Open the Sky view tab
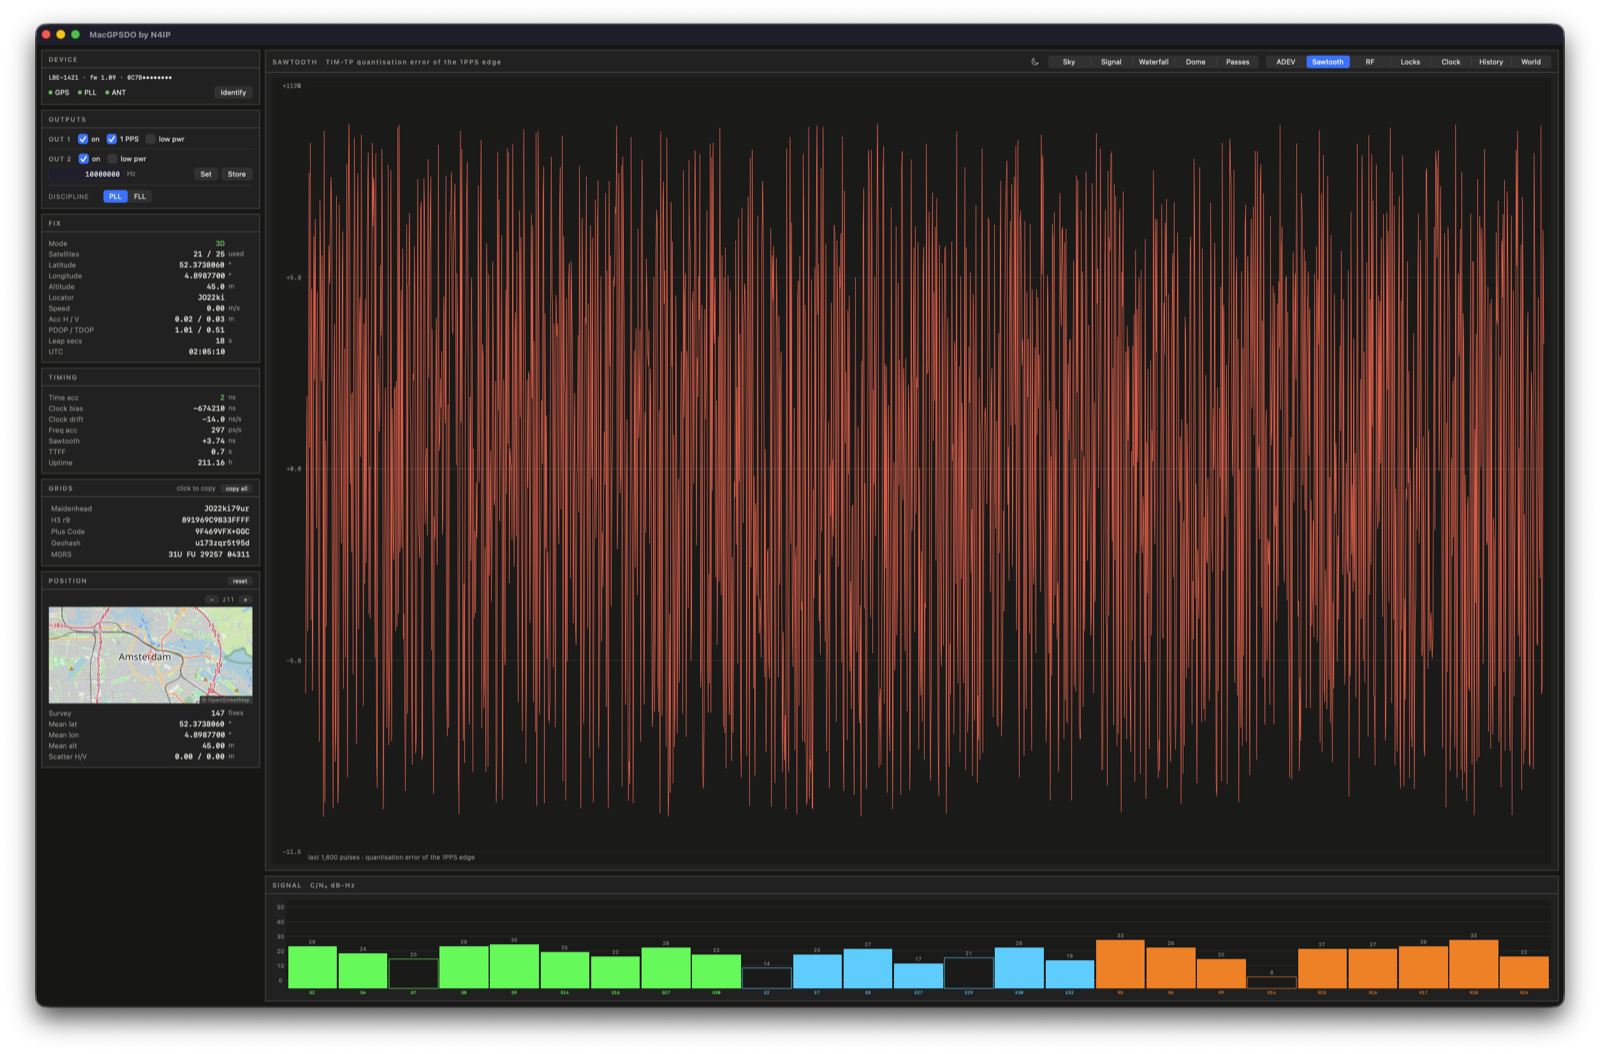The width and height of the screenshot is (1600, 1054). tap(1069, 62)
